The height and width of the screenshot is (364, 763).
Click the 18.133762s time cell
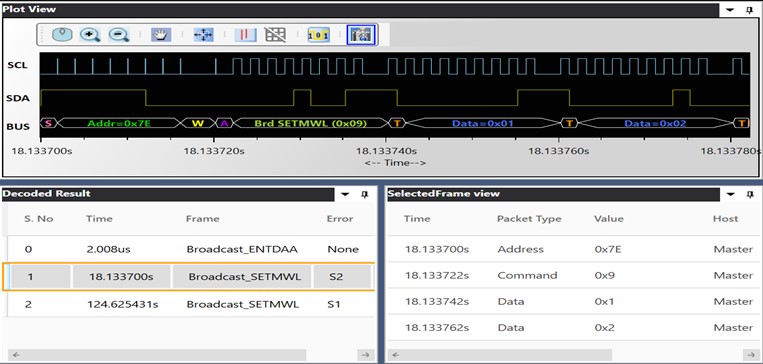(x=436, y=328)
